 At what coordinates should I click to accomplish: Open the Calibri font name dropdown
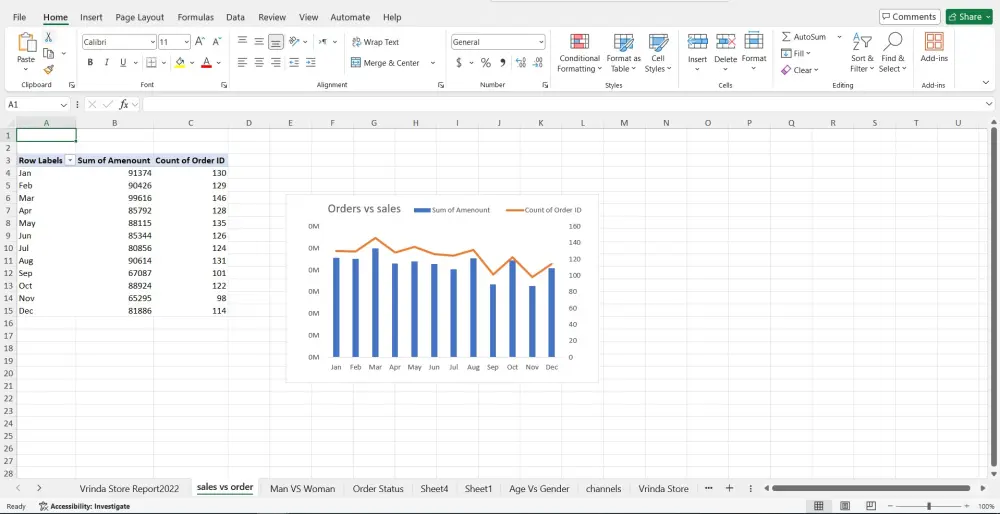tap(152, 42)
